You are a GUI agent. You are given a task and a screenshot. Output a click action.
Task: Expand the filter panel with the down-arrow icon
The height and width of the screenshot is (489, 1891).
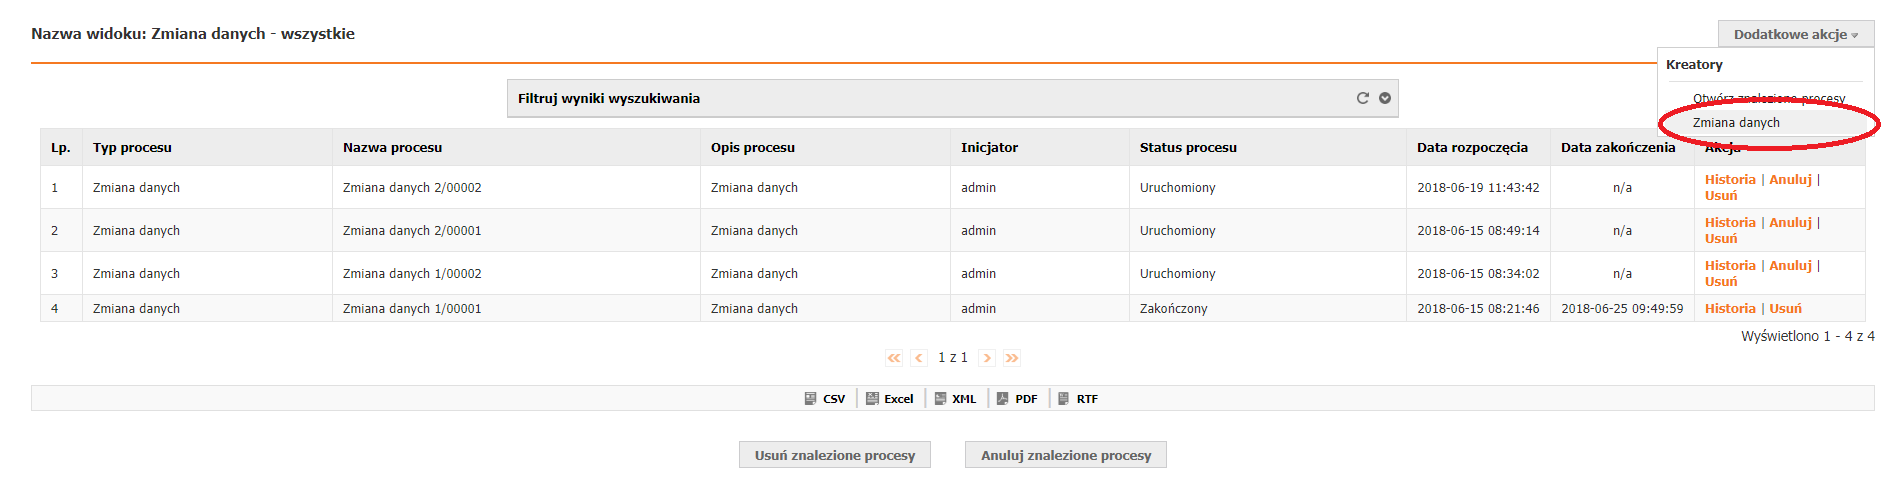tap(1385, 98)
